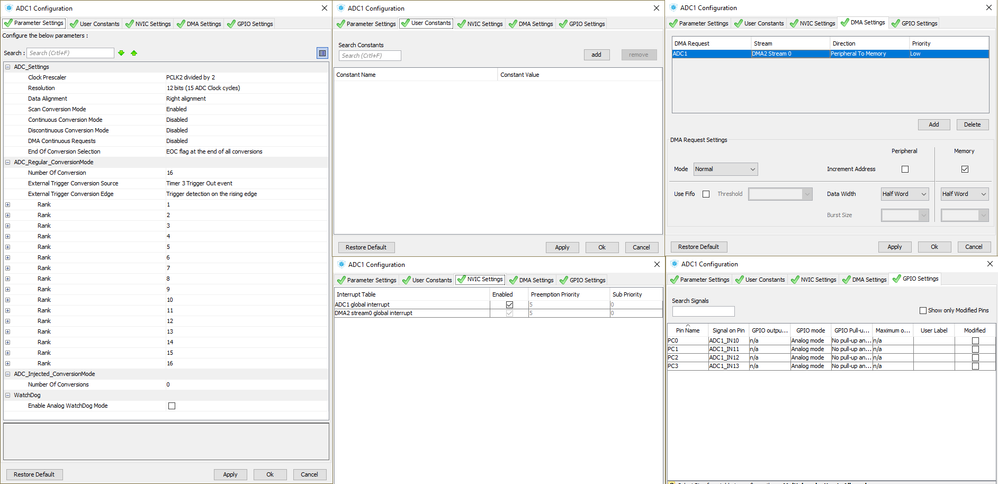The image size is (998, 484).
Task: Sort by the Pin Name column header
Action: [x=687, y=331]
